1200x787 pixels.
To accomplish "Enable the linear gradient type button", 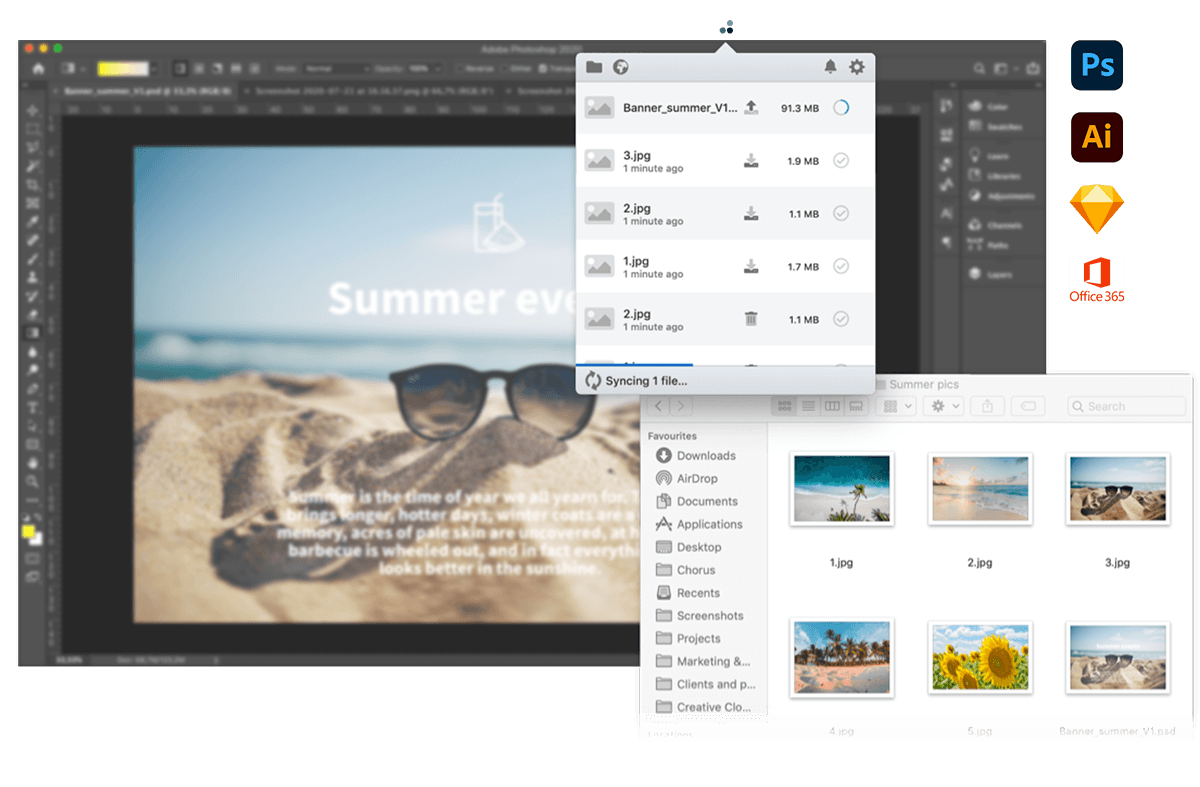I will [181, 69].
